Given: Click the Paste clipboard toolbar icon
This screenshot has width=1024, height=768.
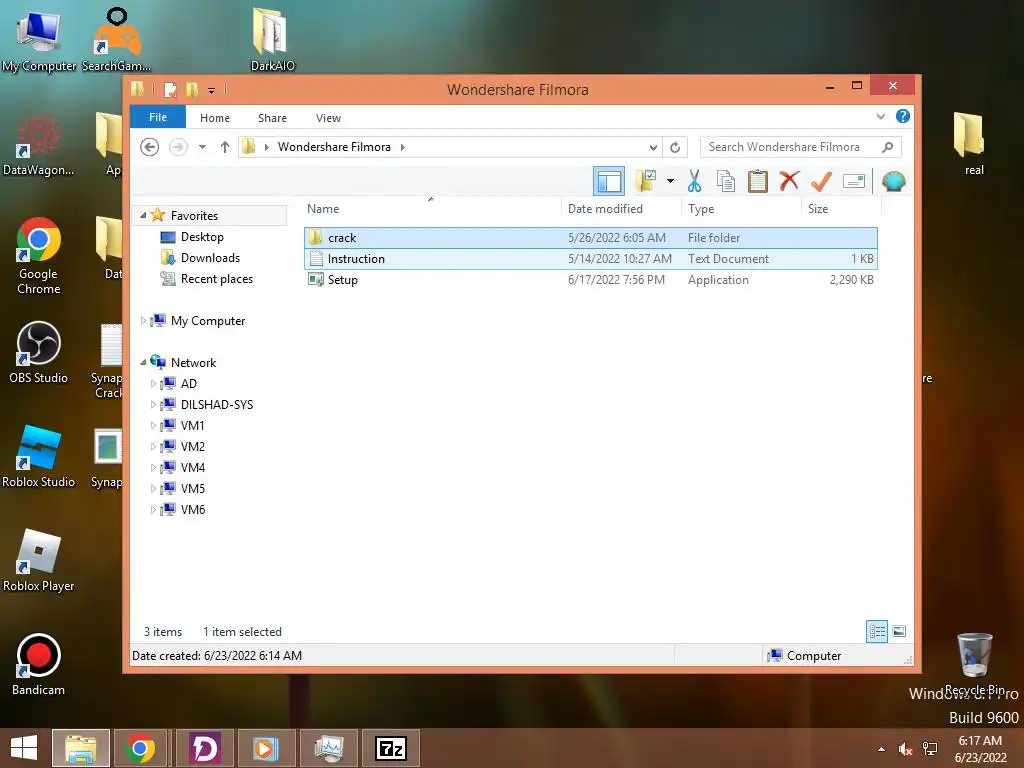Looking at the screenshot, I should (x=758, y=181).
